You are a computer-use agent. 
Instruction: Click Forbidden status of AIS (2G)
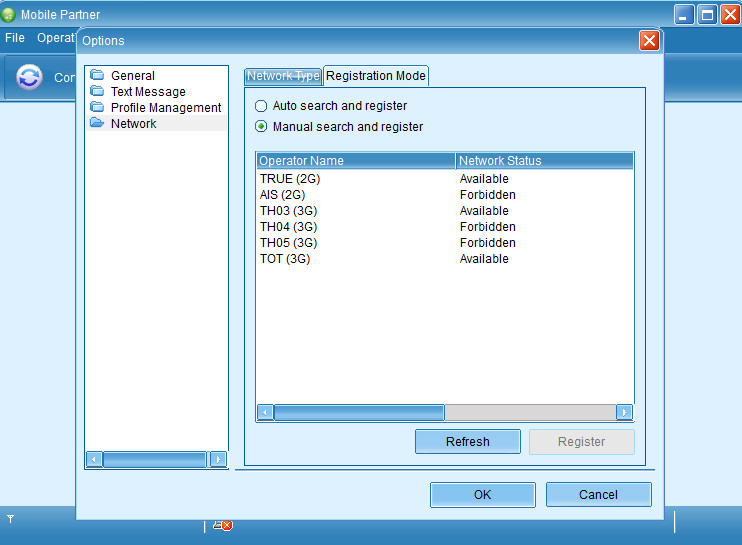tap(487, 195)
